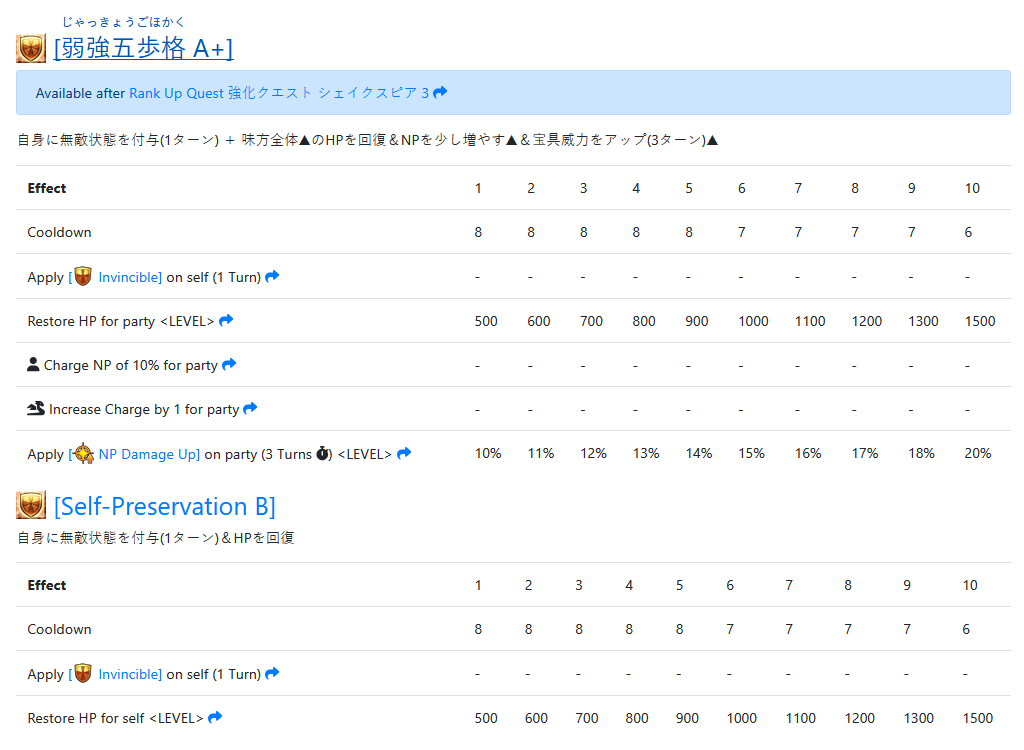This screenshot has width=1024, height=750.
Task: Click Self-Preservation table's Effect header
Action: (47, 585)
